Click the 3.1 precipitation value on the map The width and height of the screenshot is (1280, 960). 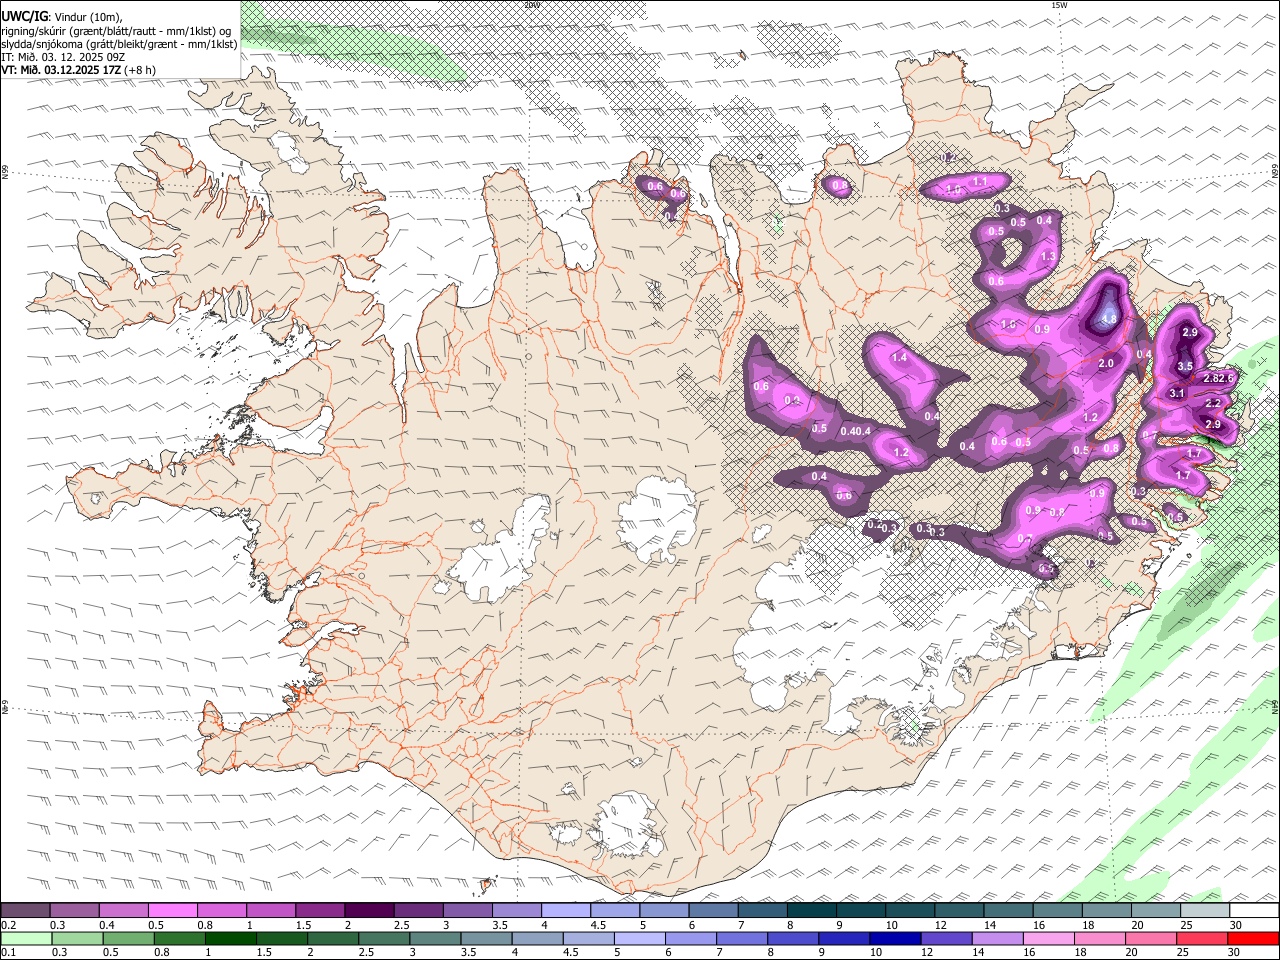tap(1177, 394)
